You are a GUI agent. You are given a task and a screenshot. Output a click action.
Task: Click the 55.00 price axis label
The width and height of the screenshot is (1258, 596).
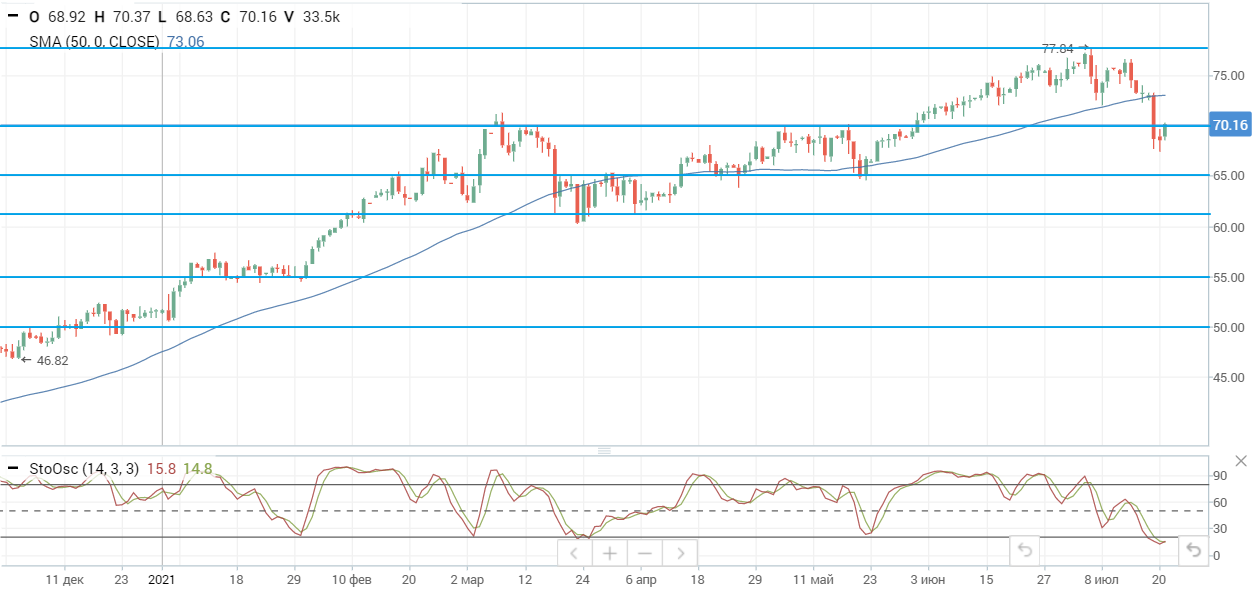click(1229, 277)
